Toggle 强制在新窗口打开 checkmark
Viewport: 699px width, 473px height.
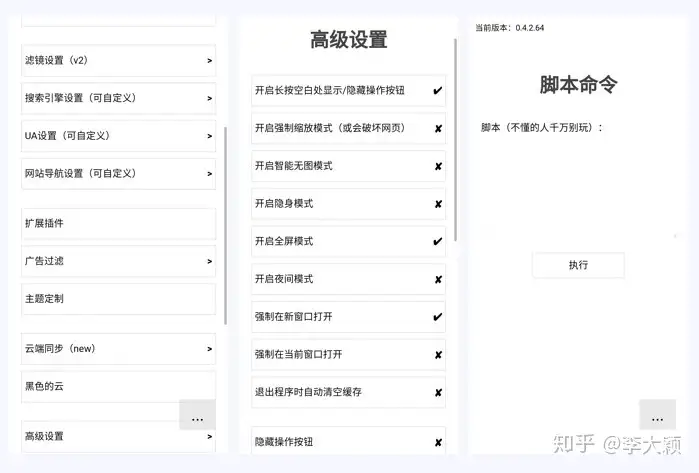(x=438, y=317)
